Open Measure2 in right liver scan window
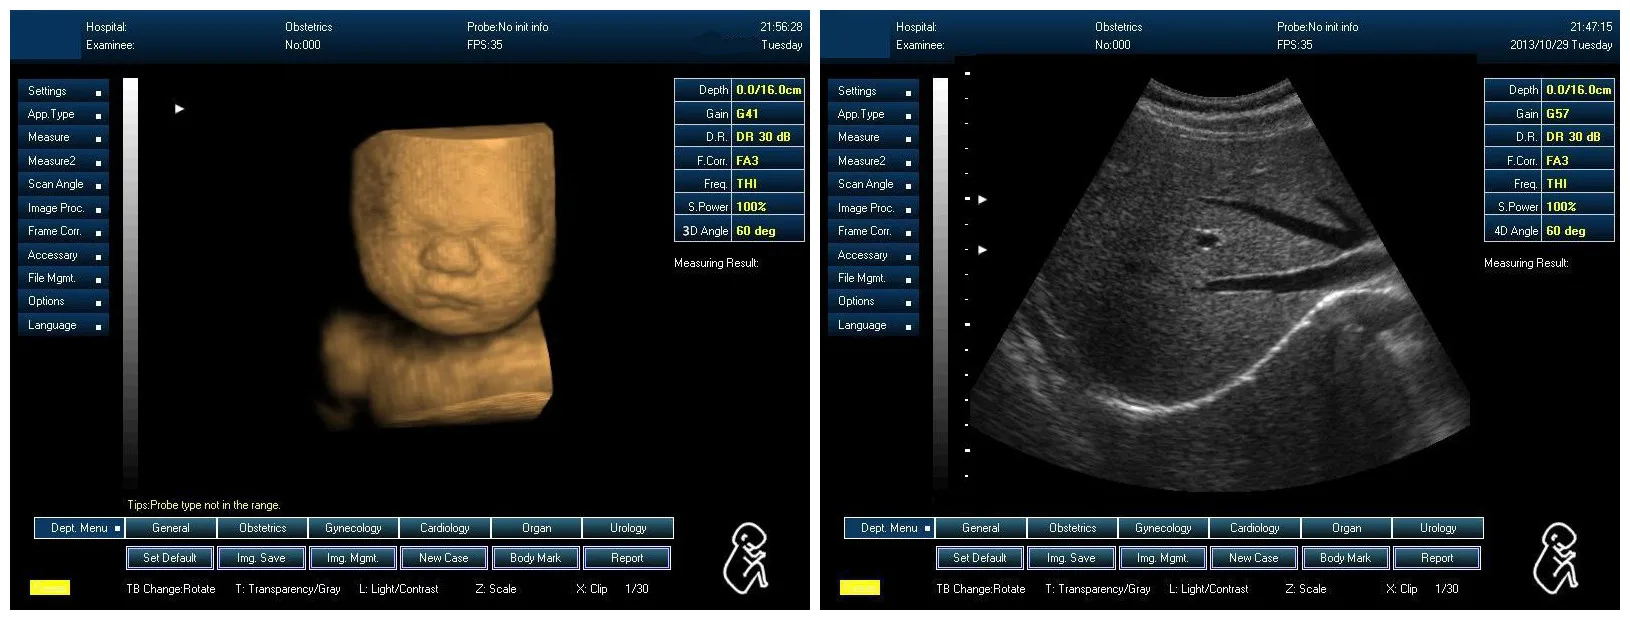Screen dimensions: 1630x620 click(x=873, y=161)
